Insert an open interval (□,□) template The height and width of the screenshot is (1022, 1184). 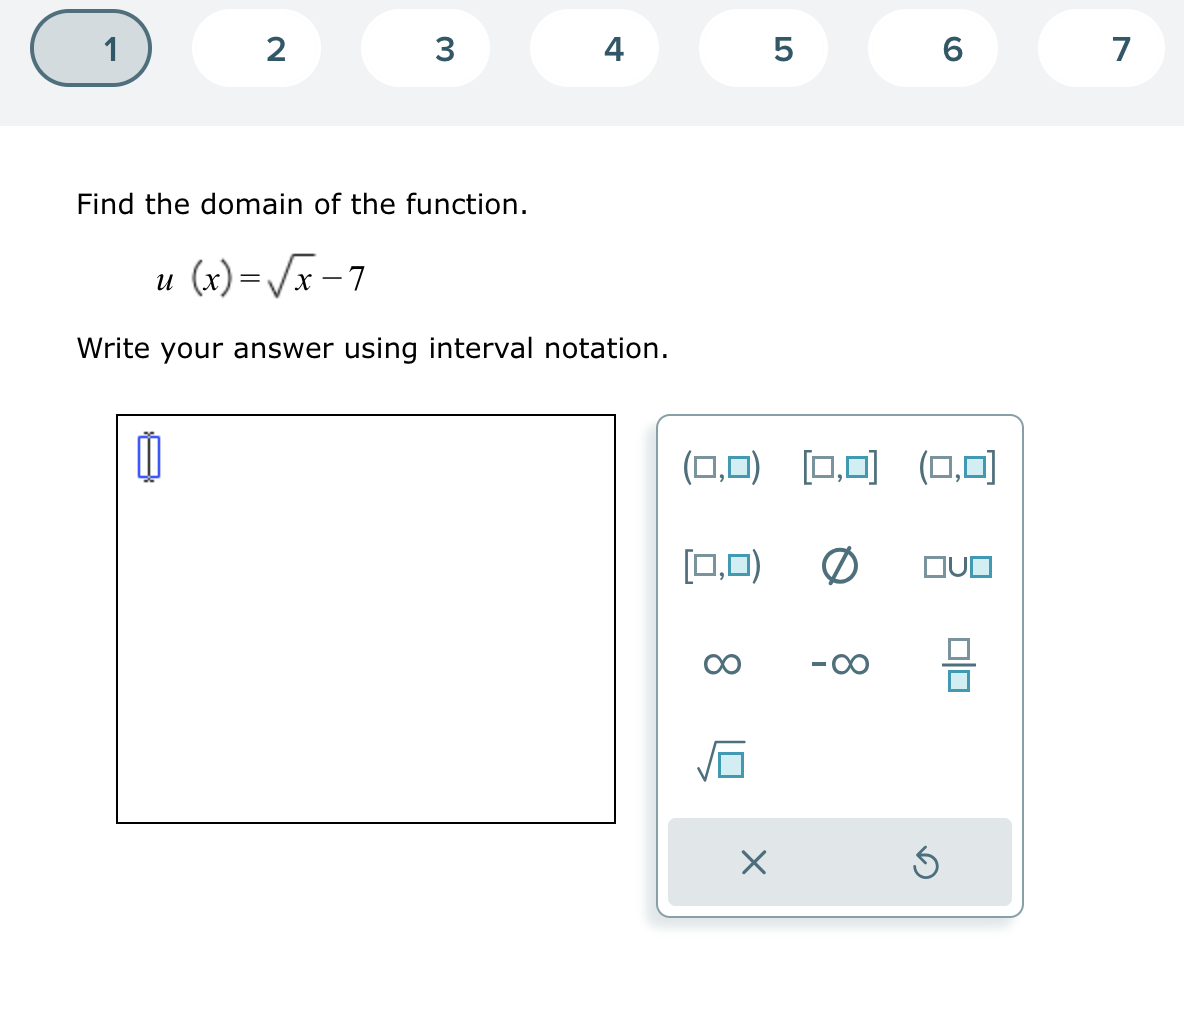pos(722,466)
